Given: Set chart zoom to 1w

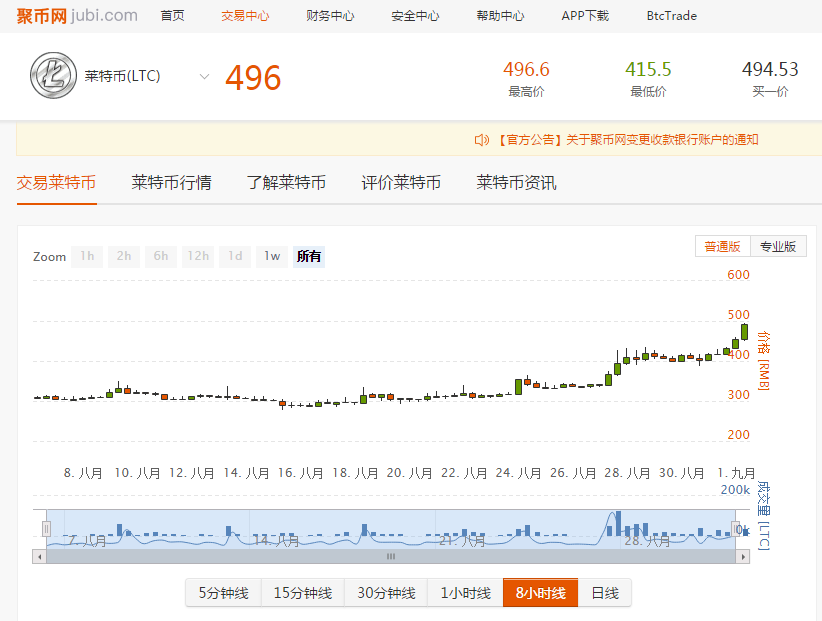Looking at the screenshot, I should click(x=271, y=256).
